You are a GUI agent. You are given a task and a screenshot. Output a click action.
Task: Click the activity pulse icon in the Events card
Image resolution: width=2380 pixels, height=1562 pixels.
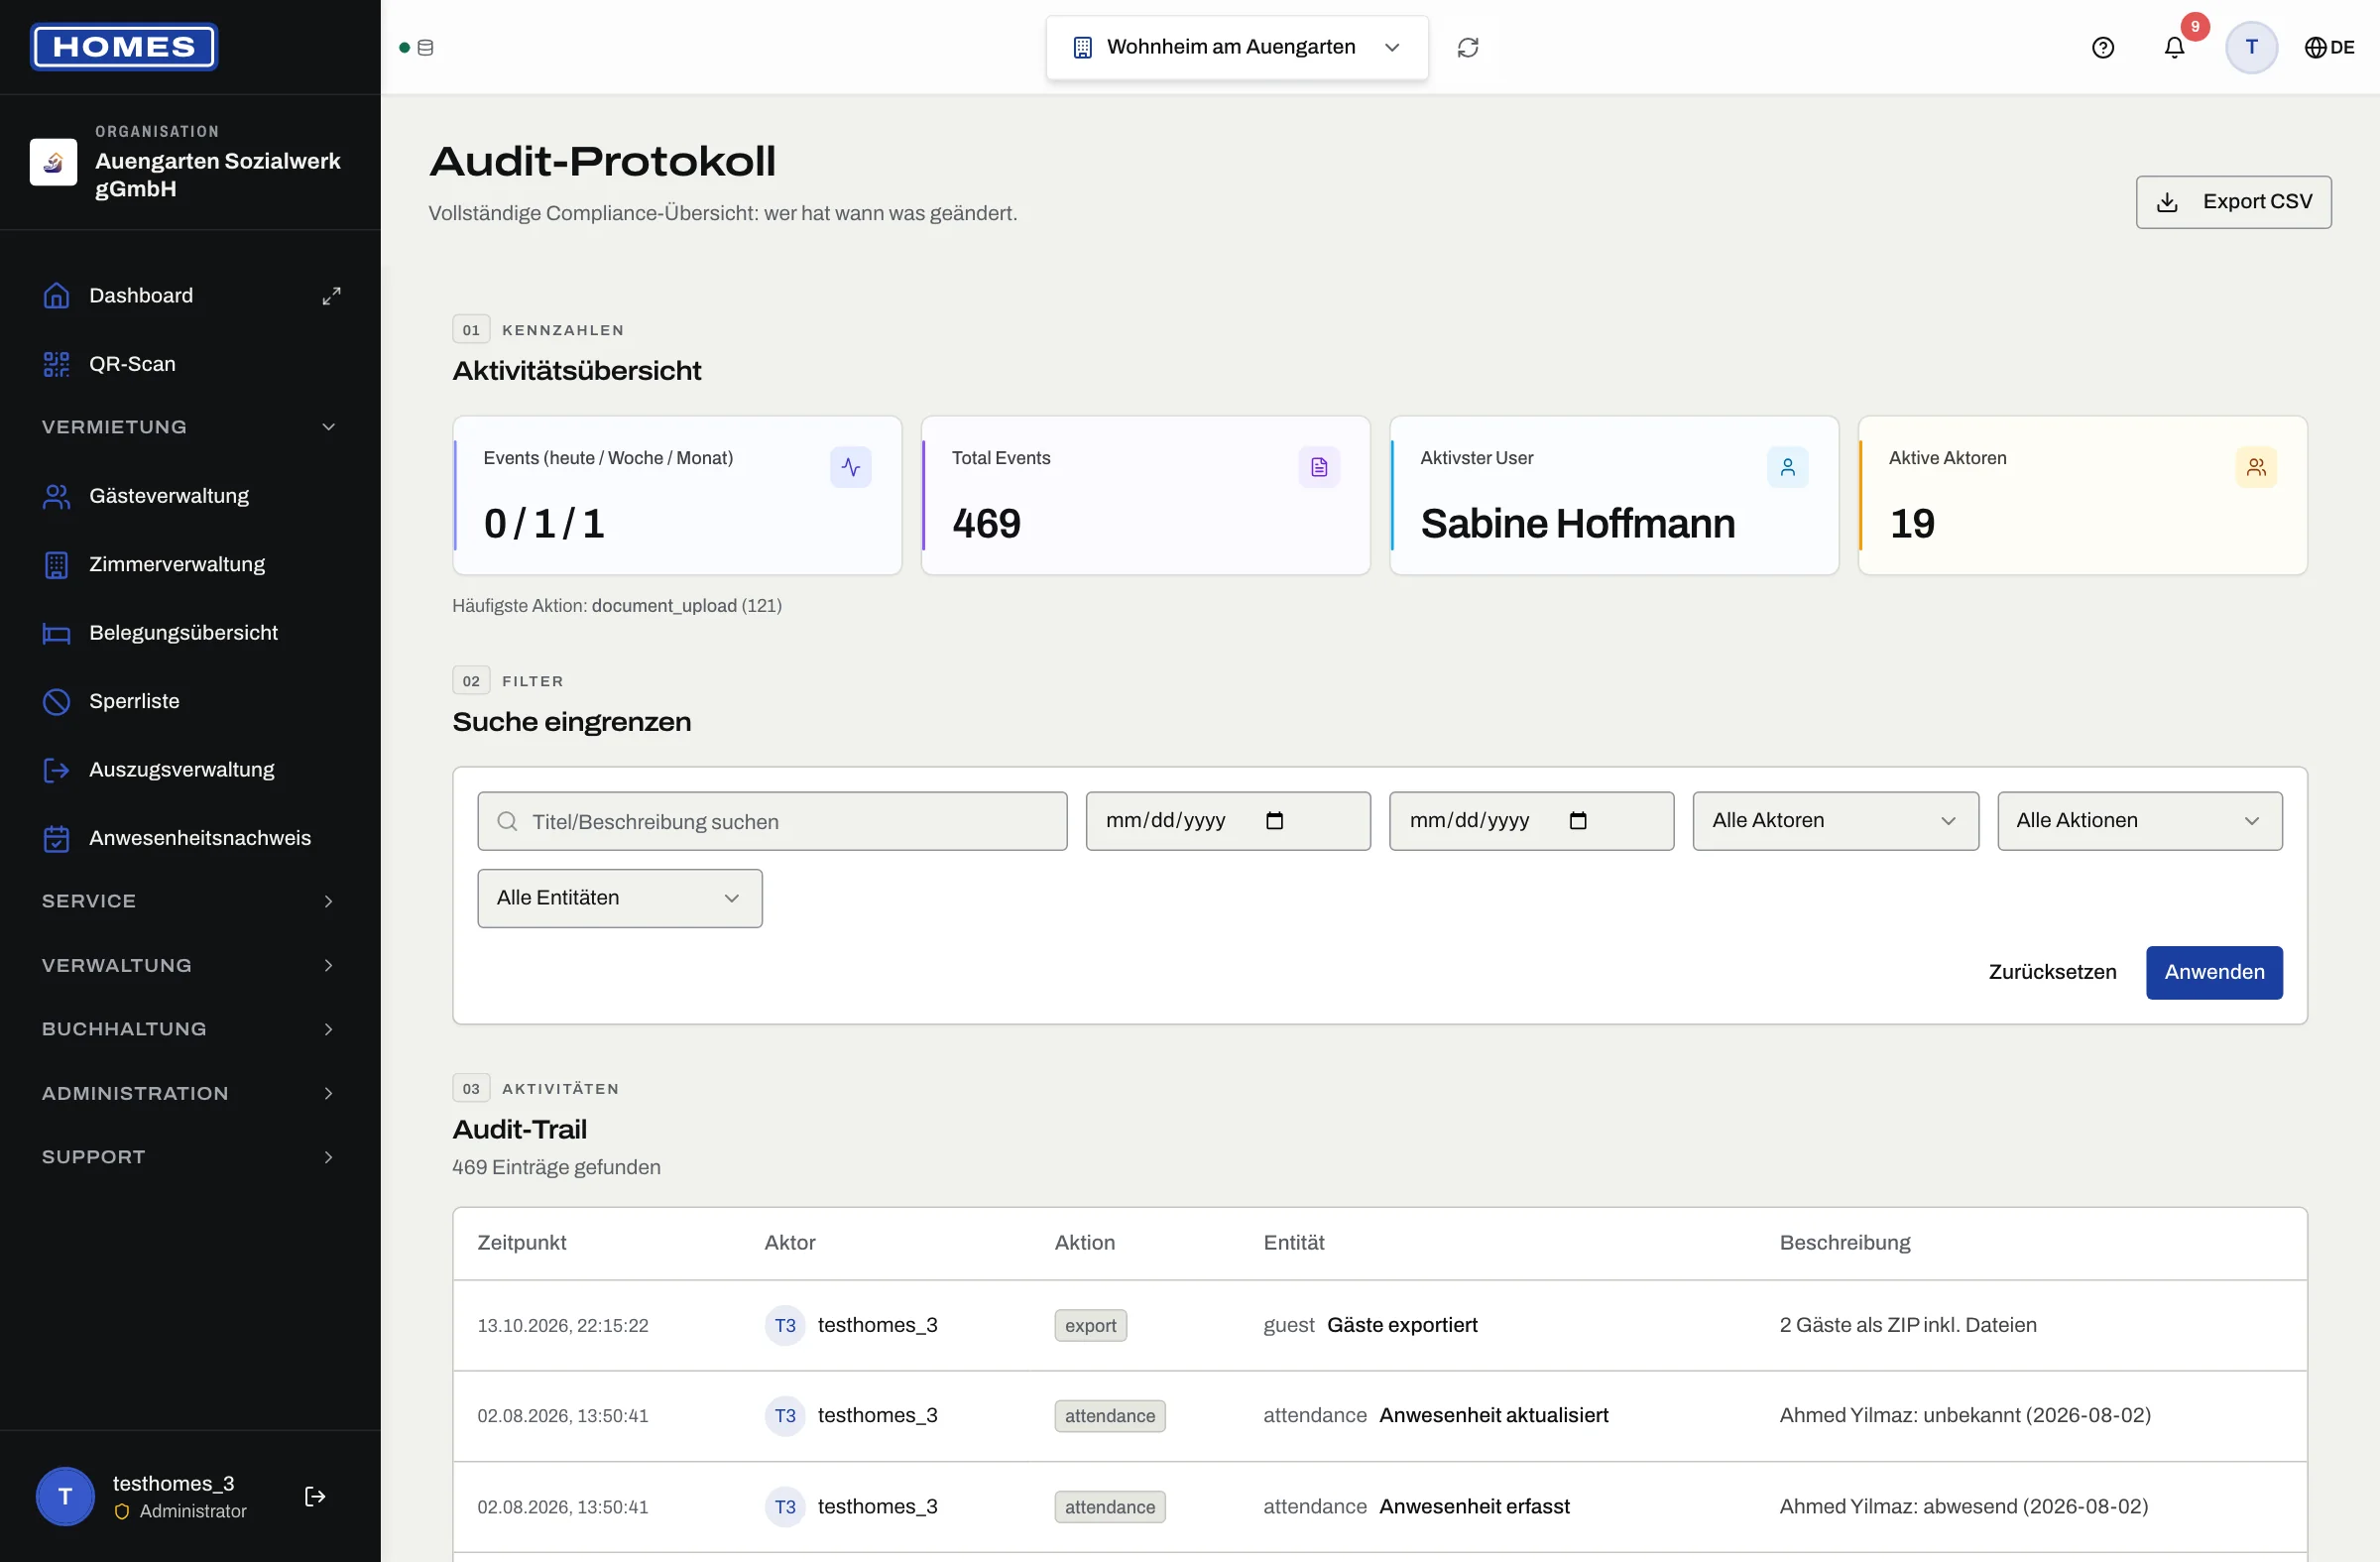tap(850, 467)
